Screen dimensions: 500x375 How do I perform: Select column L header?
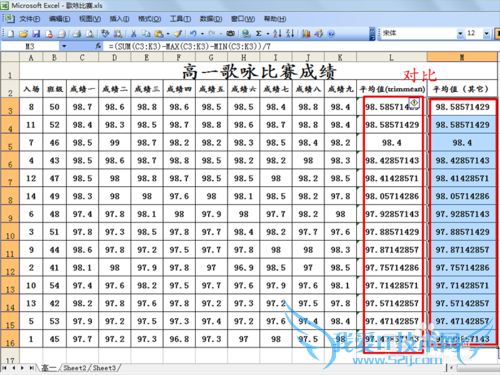click(x=392, y=57)
